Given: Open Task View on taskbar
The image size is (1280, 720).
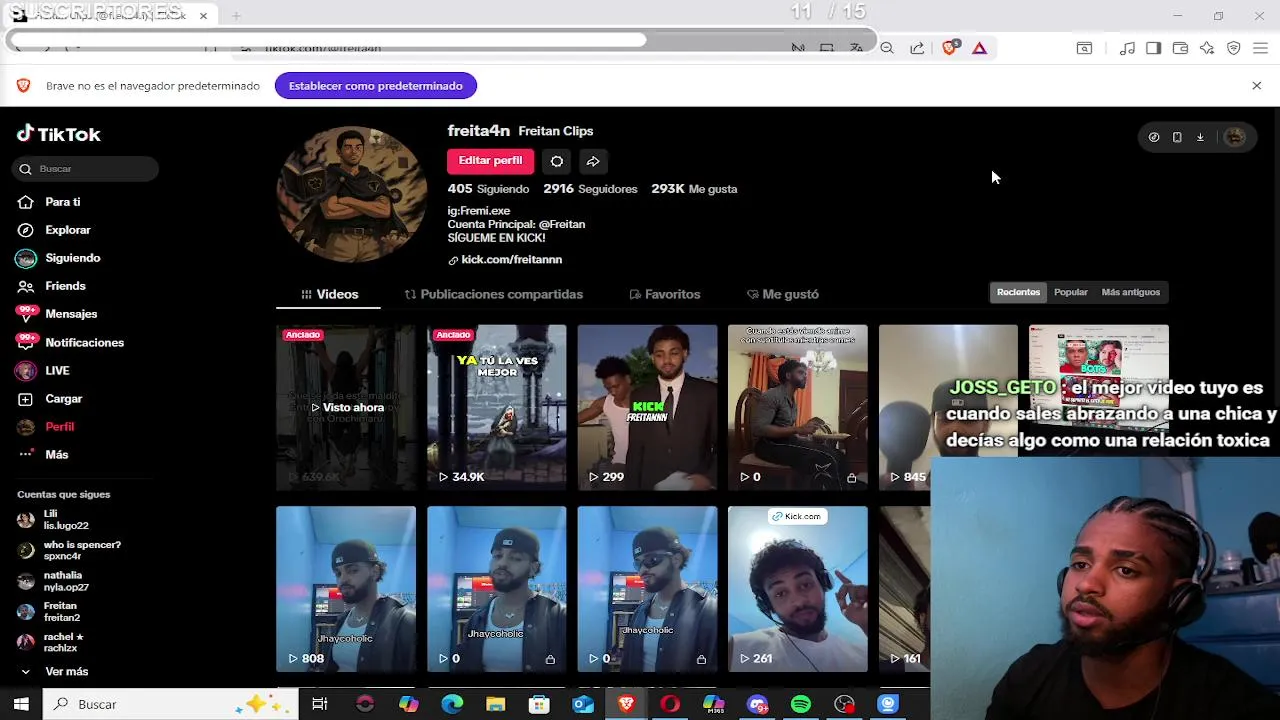Looking at the screenshot, I should tap(320, 704).
